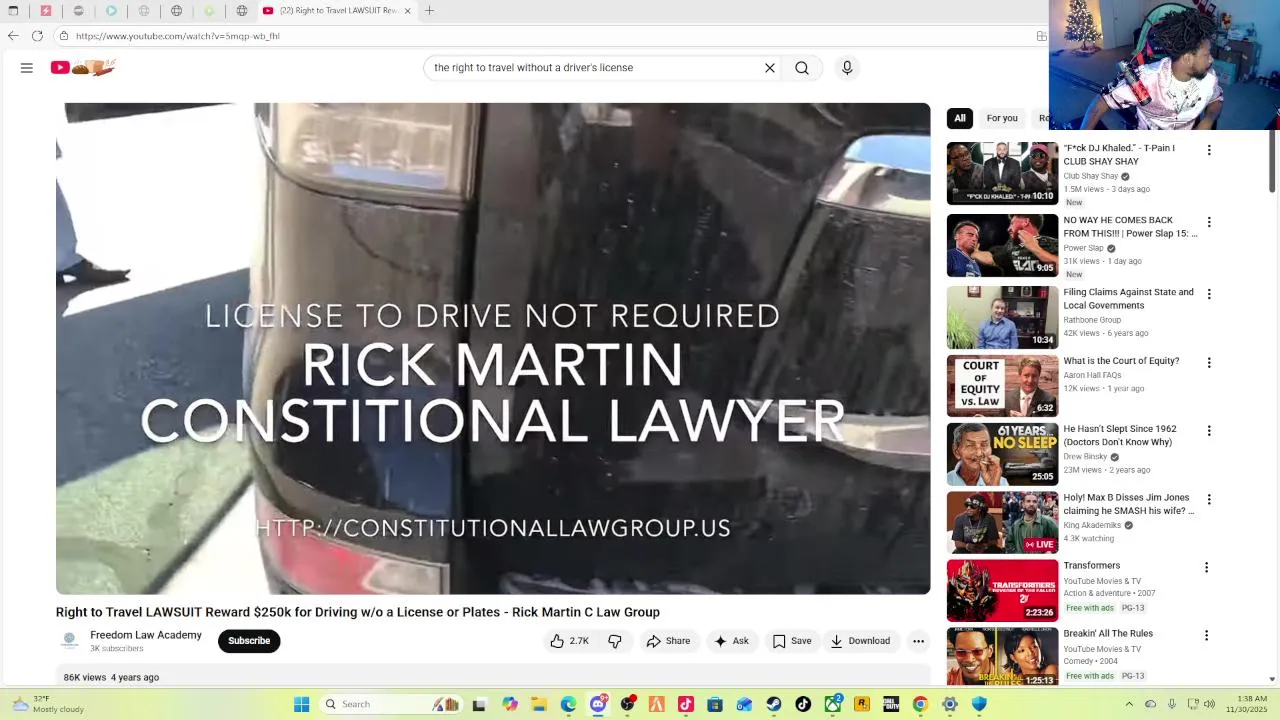The height and width of the screenshot is (720, 1280).
Task: Open browser tab actions menu icon
Action: (x=13, y=11)
